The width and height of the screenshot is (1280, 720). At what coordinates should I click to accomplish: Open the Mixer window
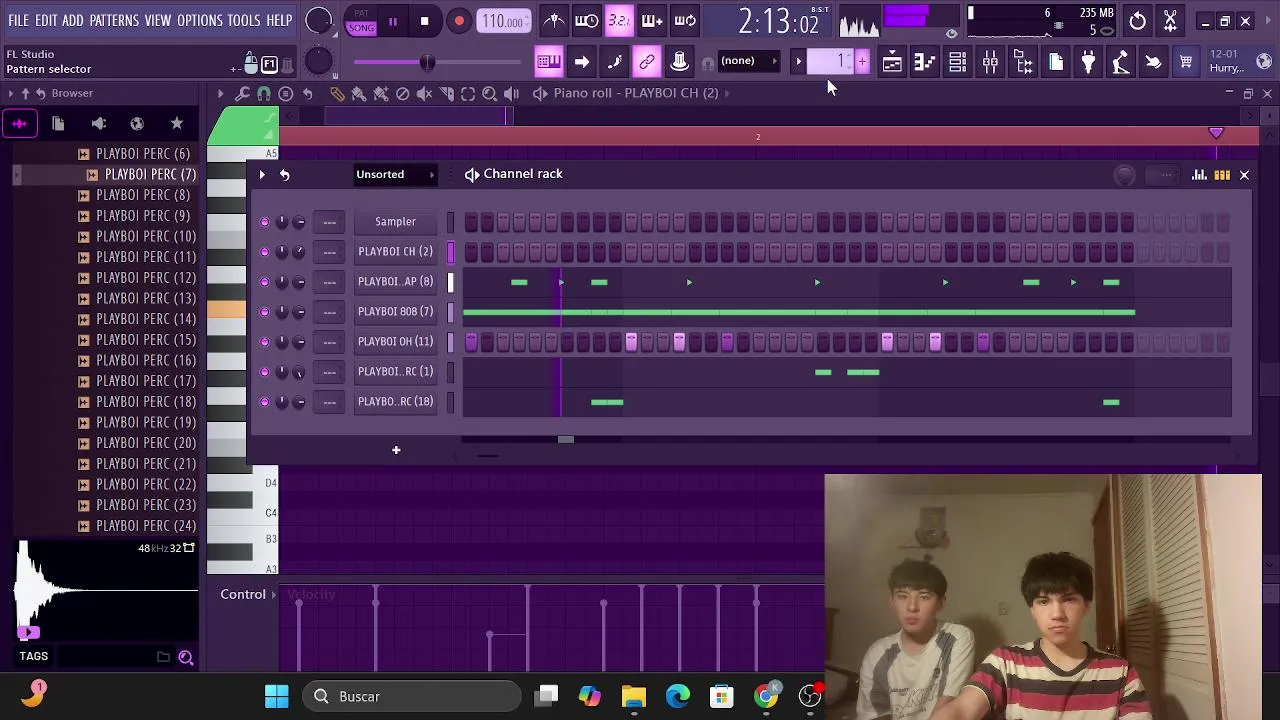[x=990, y=63]
